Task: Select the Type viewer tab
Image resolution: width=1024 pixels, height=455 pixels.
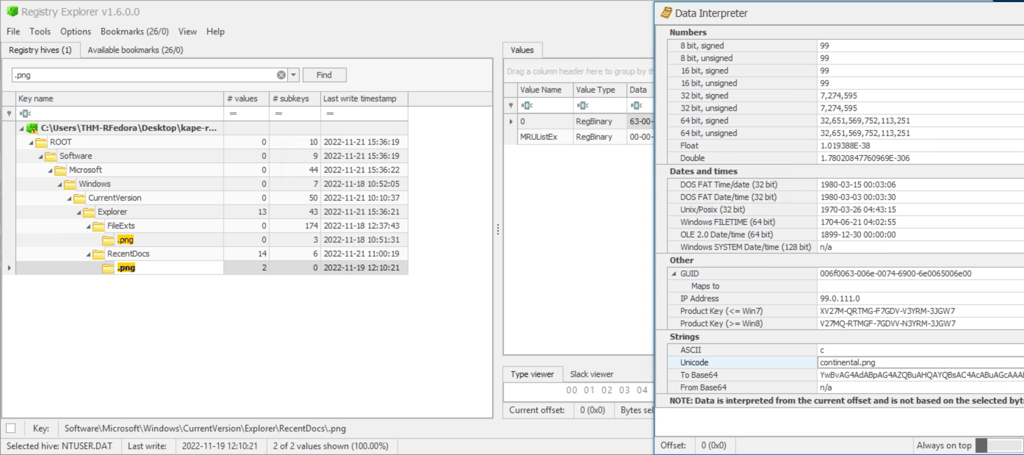Action: pyautogui.click(x=532, y=374)
